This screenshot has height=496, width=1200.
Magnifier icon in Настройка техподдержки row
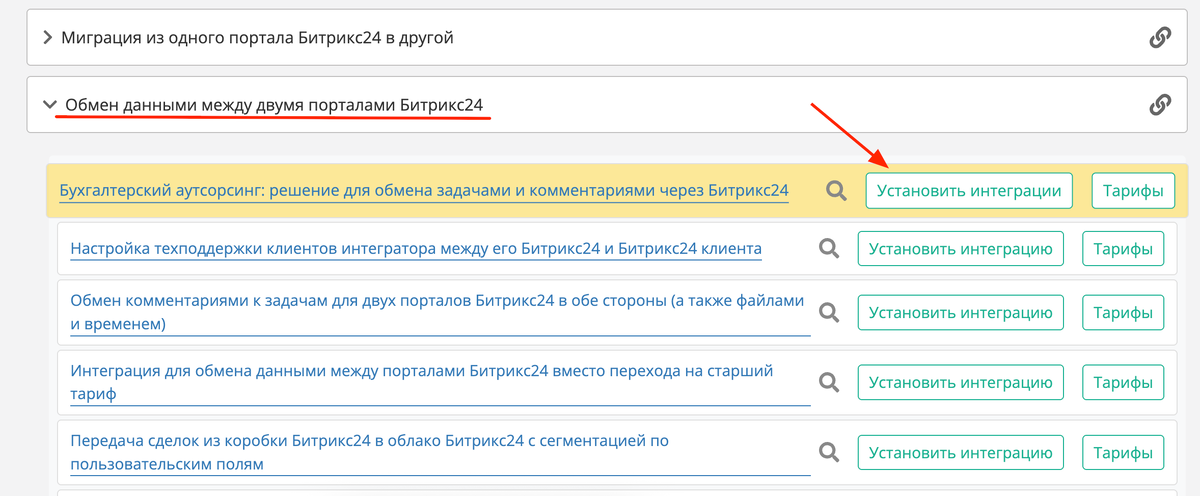pos(828,248)
